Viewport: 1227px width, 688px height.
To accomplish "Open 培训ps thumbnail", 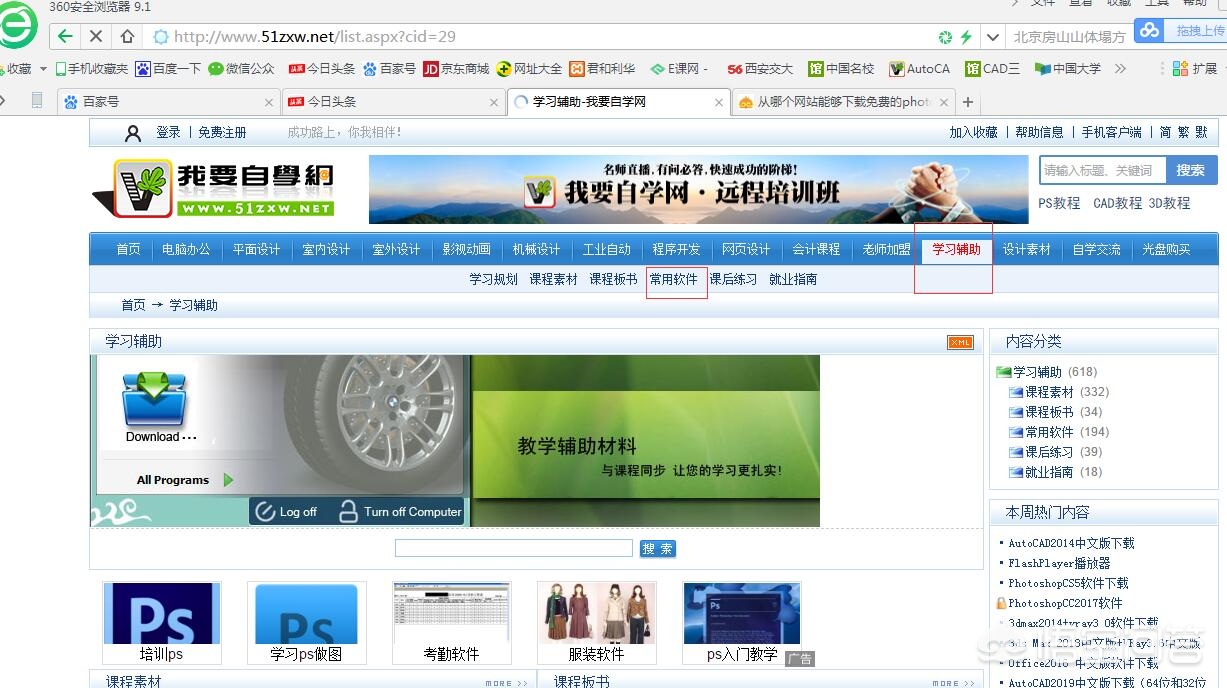I will click(x=162, y=623).
